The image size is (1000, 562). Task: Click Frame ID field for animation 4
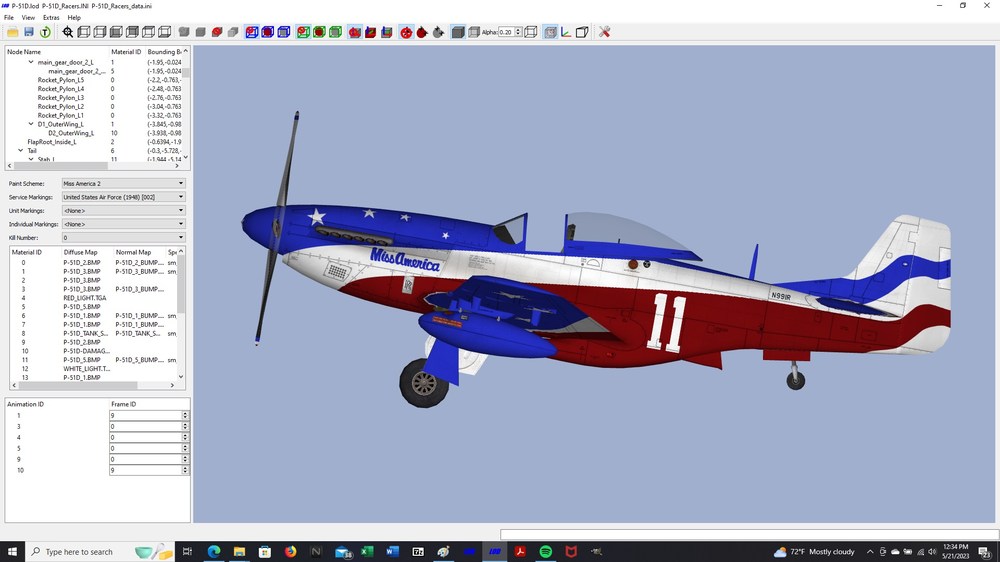point(145,438)
